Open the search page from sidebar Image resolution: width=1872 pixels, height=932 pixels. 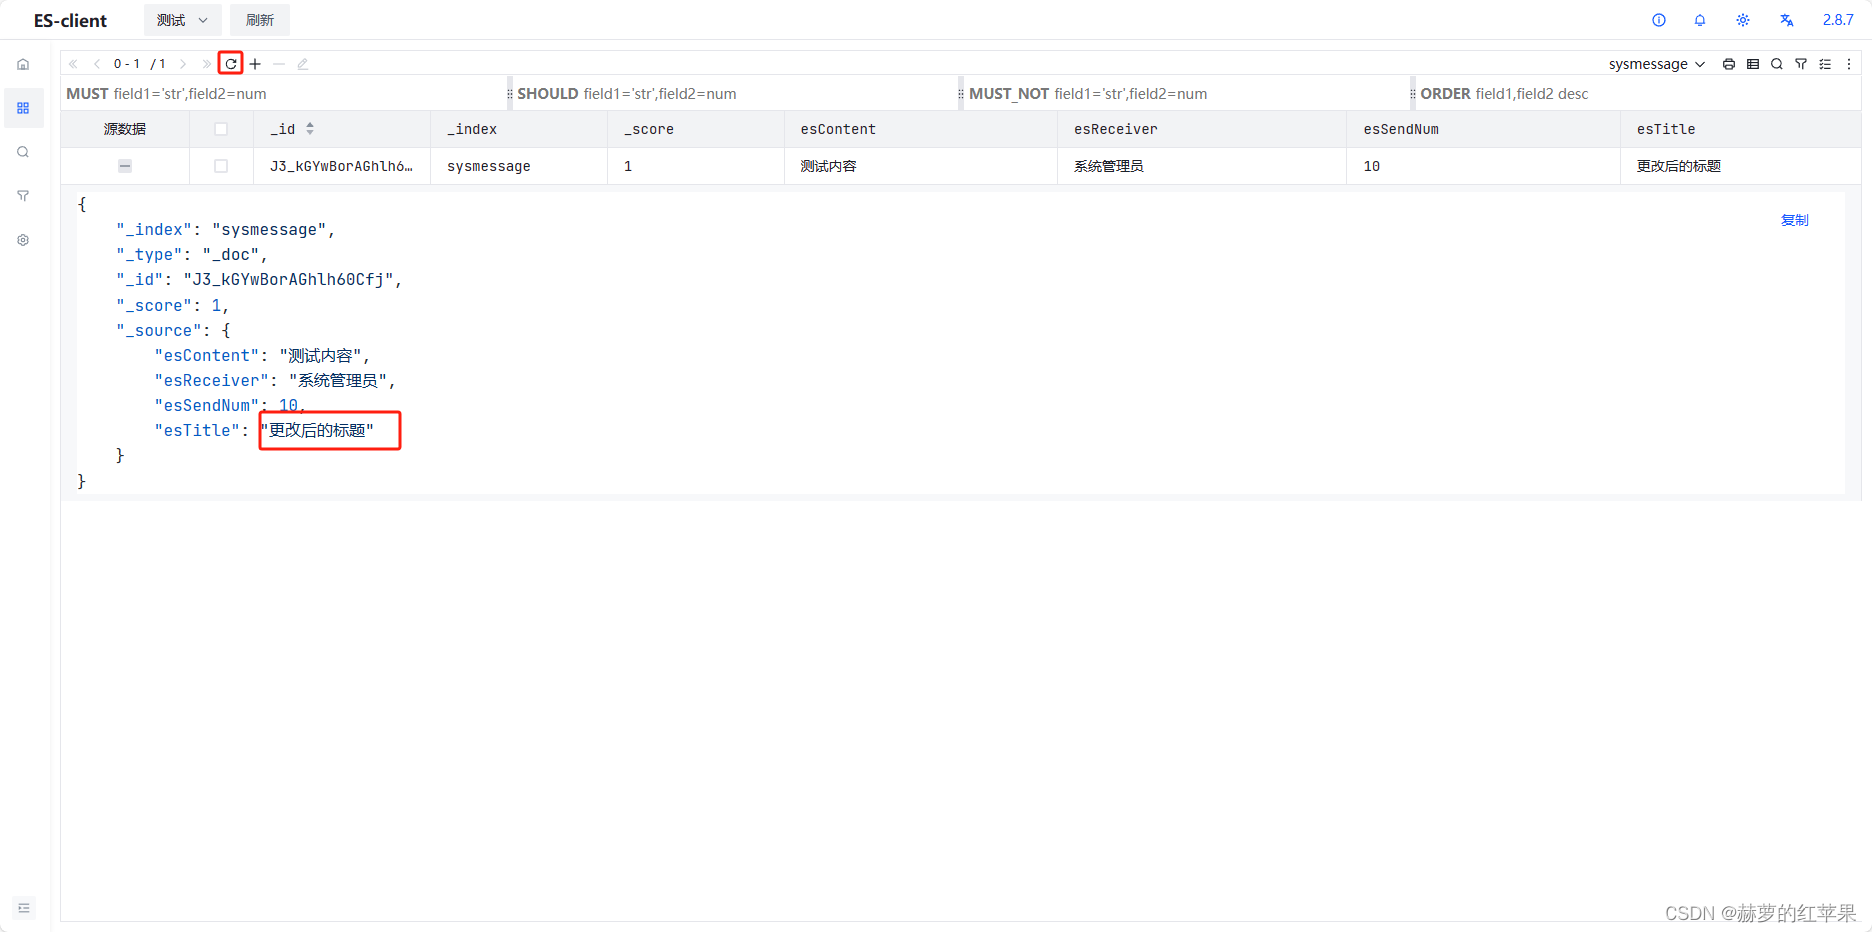click(23, 152)
